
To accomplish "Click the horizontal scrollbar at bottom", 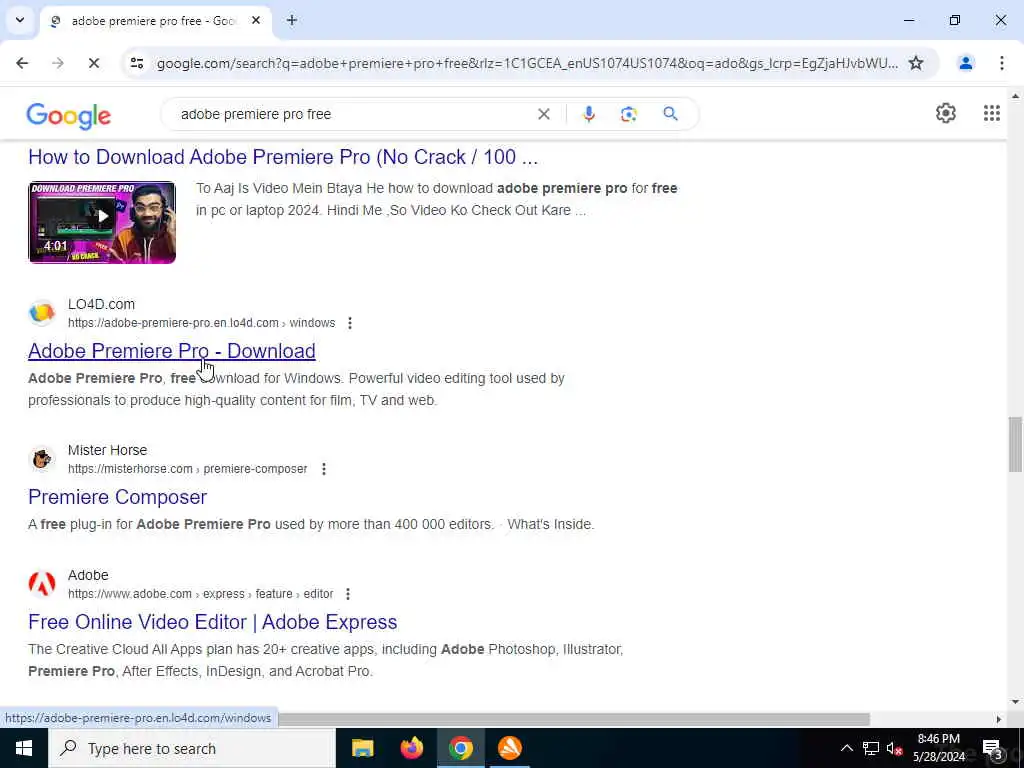I will click(x=573, y=719).
